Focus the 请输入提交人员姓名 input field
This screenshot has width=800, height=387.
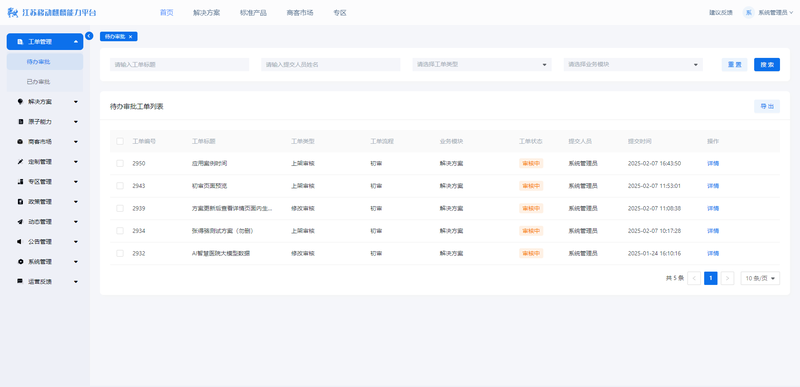pyautogui.click(x=331, y=65)
